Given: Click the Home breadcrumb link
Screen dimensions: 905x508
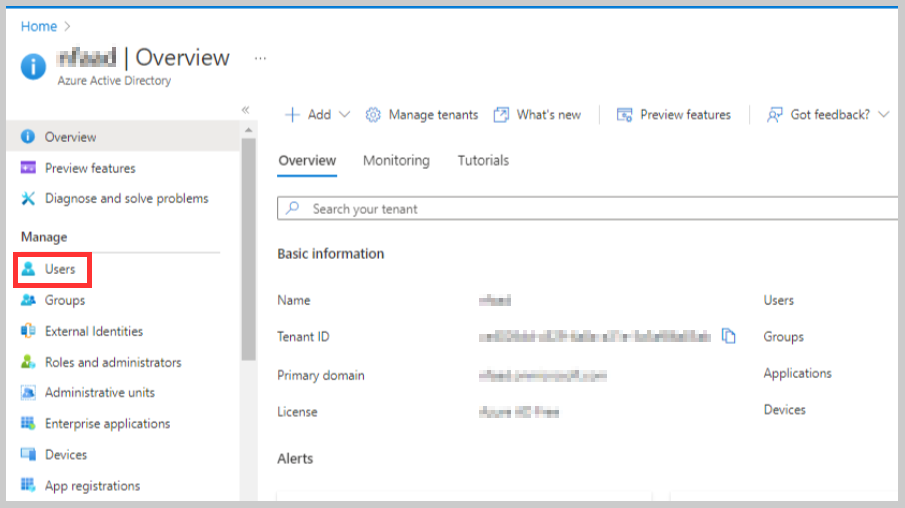Looking at the screenshot, I should pos(39,27).
